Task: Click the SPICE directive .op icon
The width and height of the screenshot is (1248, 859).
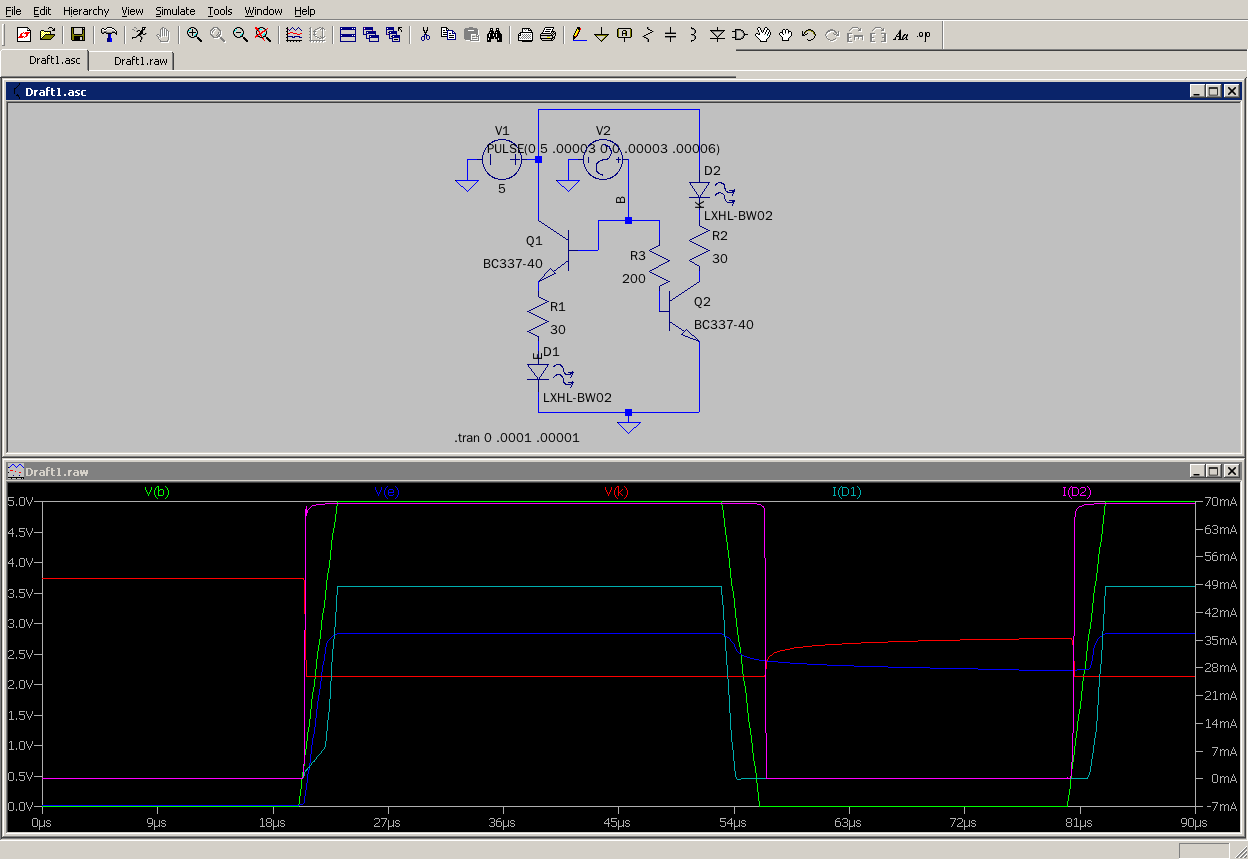Action: [x=923, y=35]
